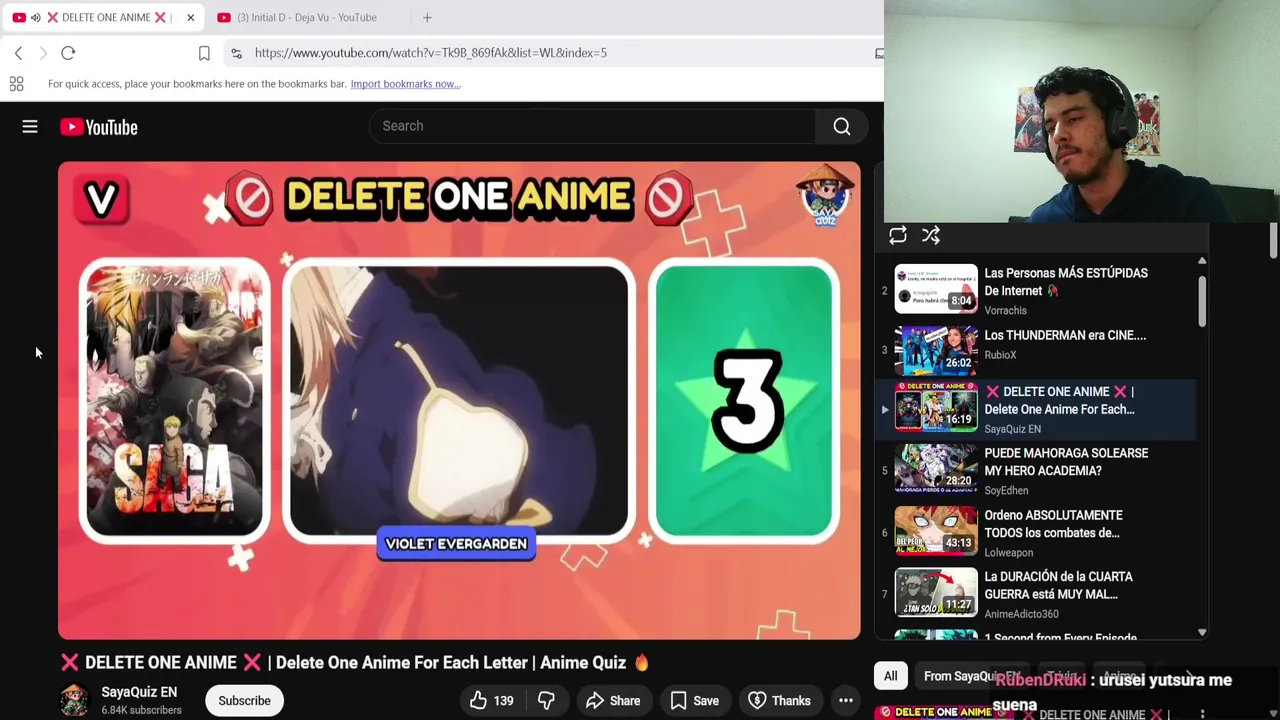Open La DURACIÓN de la CUARTA GUERRA video title
The image size is (1280, 720).
[1058, 586]
